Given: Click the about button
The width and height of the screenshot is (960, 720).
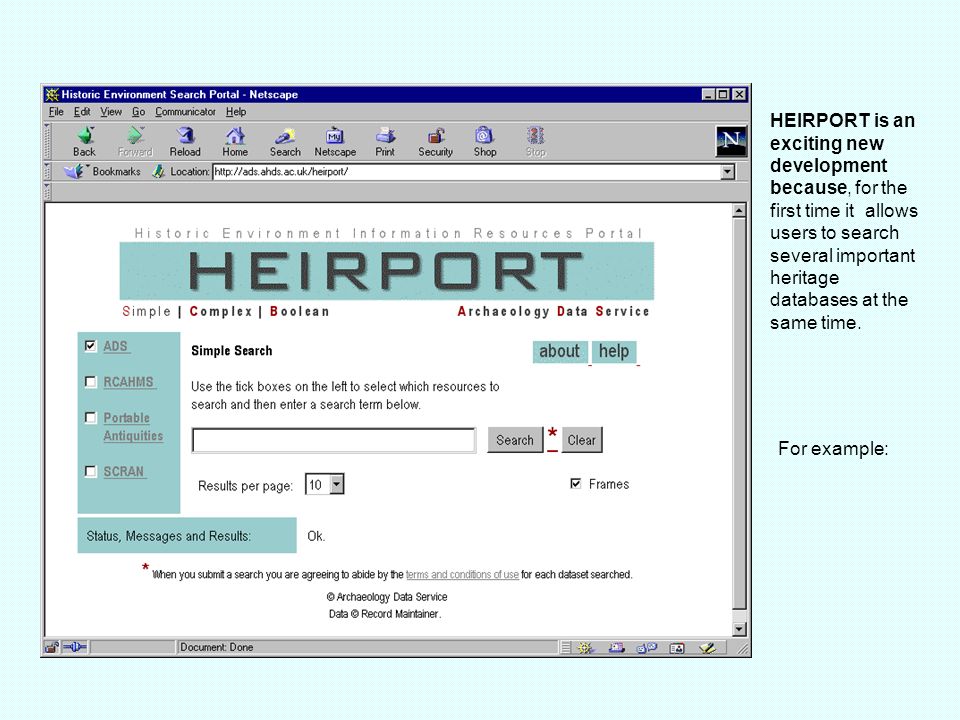Looking at the screenshot, I should pos(560,351).
